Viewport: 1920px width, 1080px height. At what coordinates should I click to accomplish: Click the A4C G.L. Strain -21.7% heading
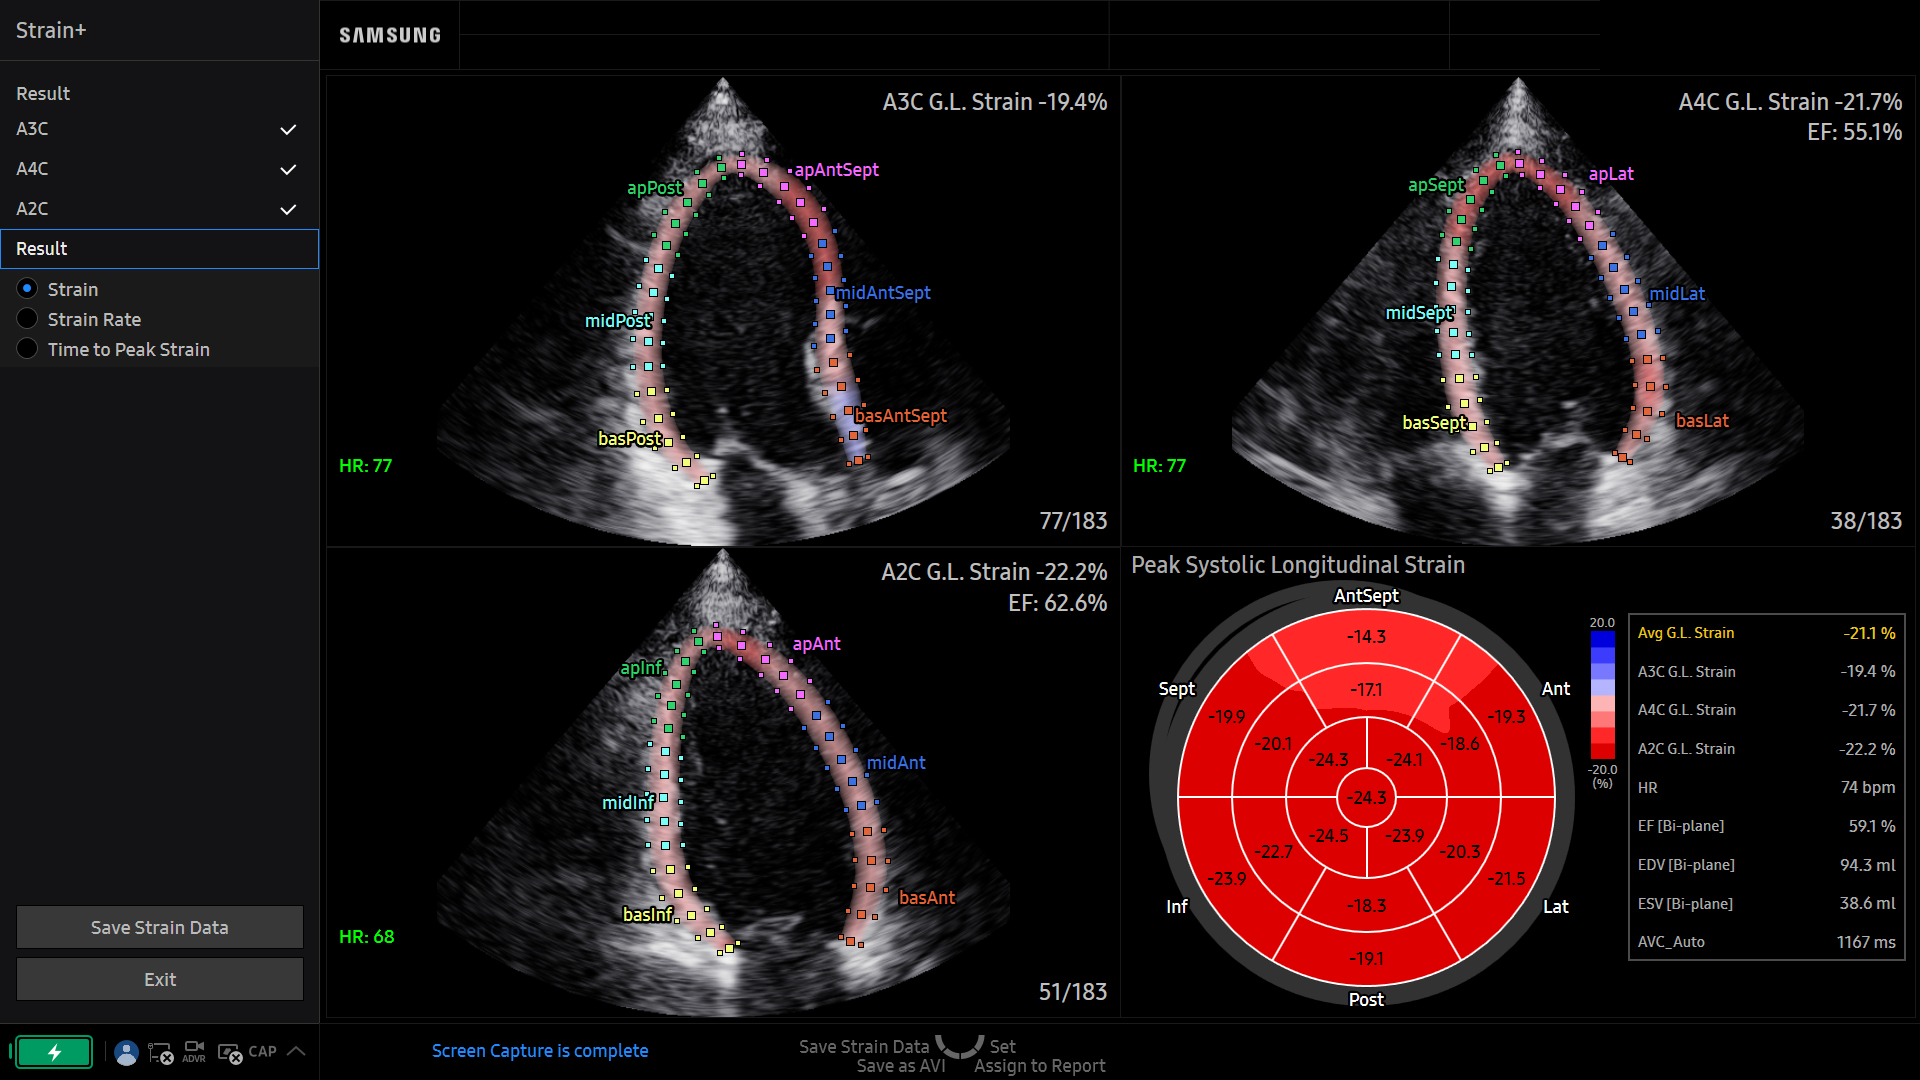pyautogui.click(x=1790, y=102)
